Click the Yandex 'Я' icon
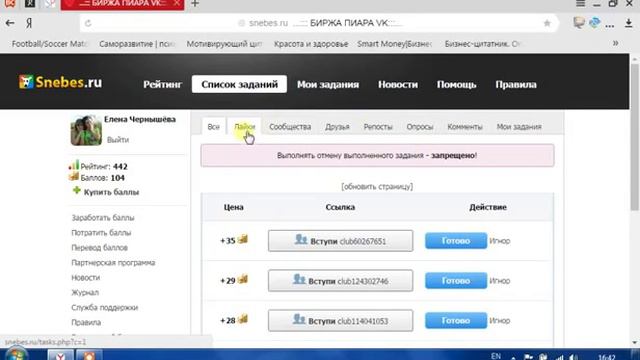The width and height of the screenshot is (640, 360). pyautogui.click(x=29, y=23)
